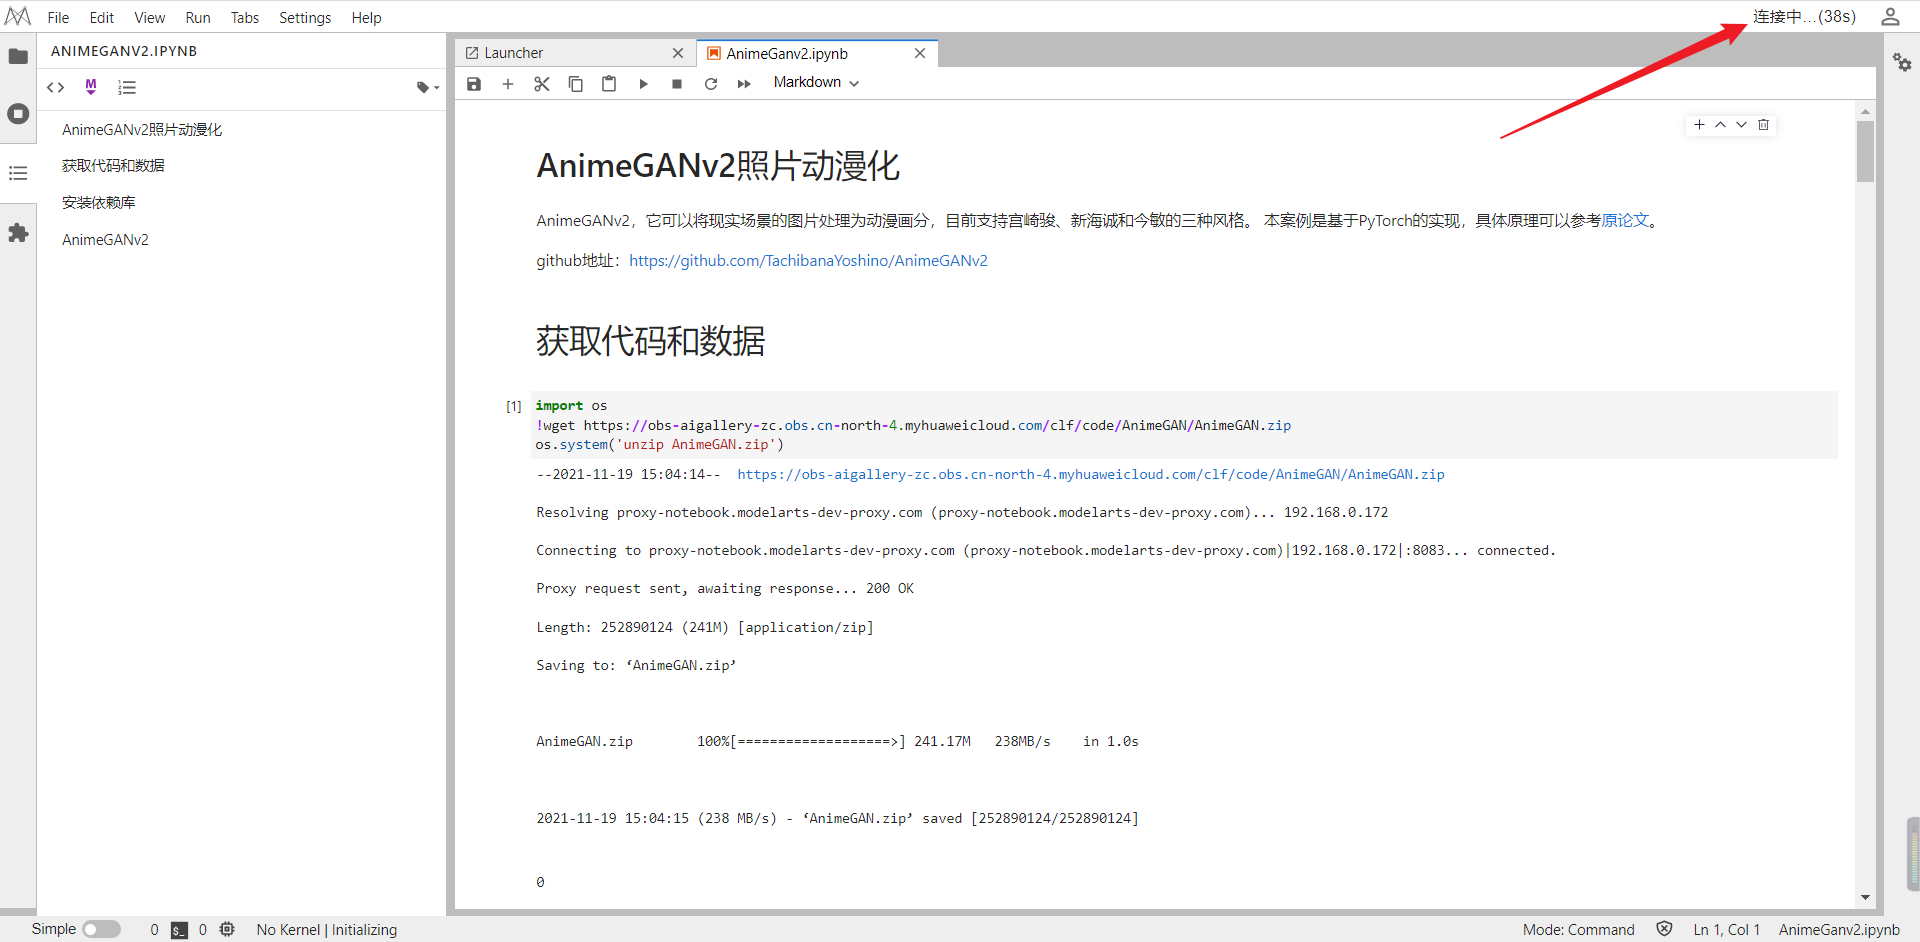Screen dimensions: 1920x942
Task: Delete the cell with trash icon
Action: point(1763,125)
